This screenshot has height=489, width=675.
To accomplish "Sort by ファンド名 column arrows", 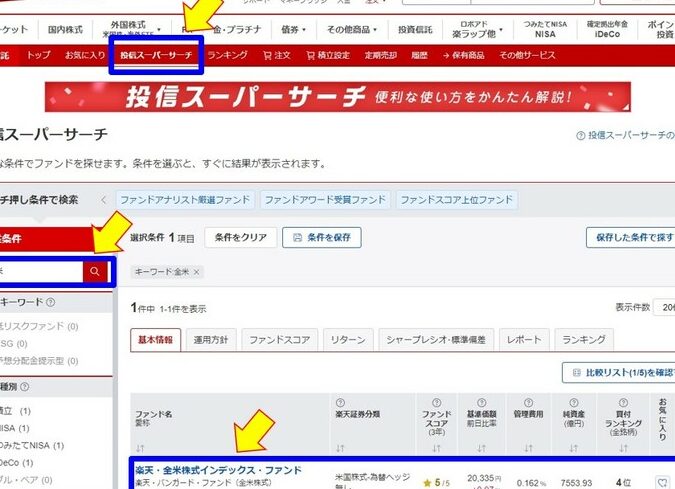I will click(140, 448).
